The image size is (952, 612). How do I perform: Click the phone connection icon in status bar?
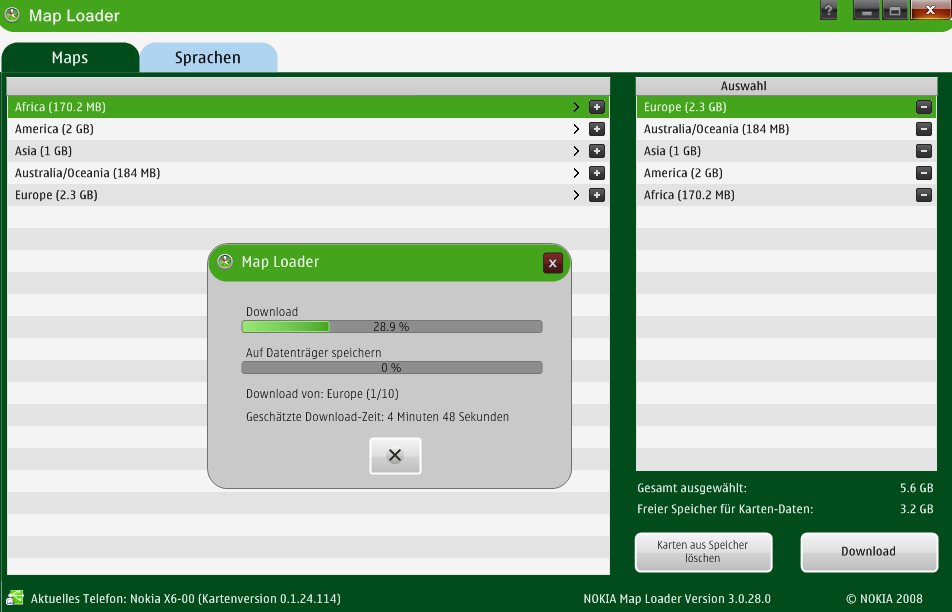(x=15, y=597)
